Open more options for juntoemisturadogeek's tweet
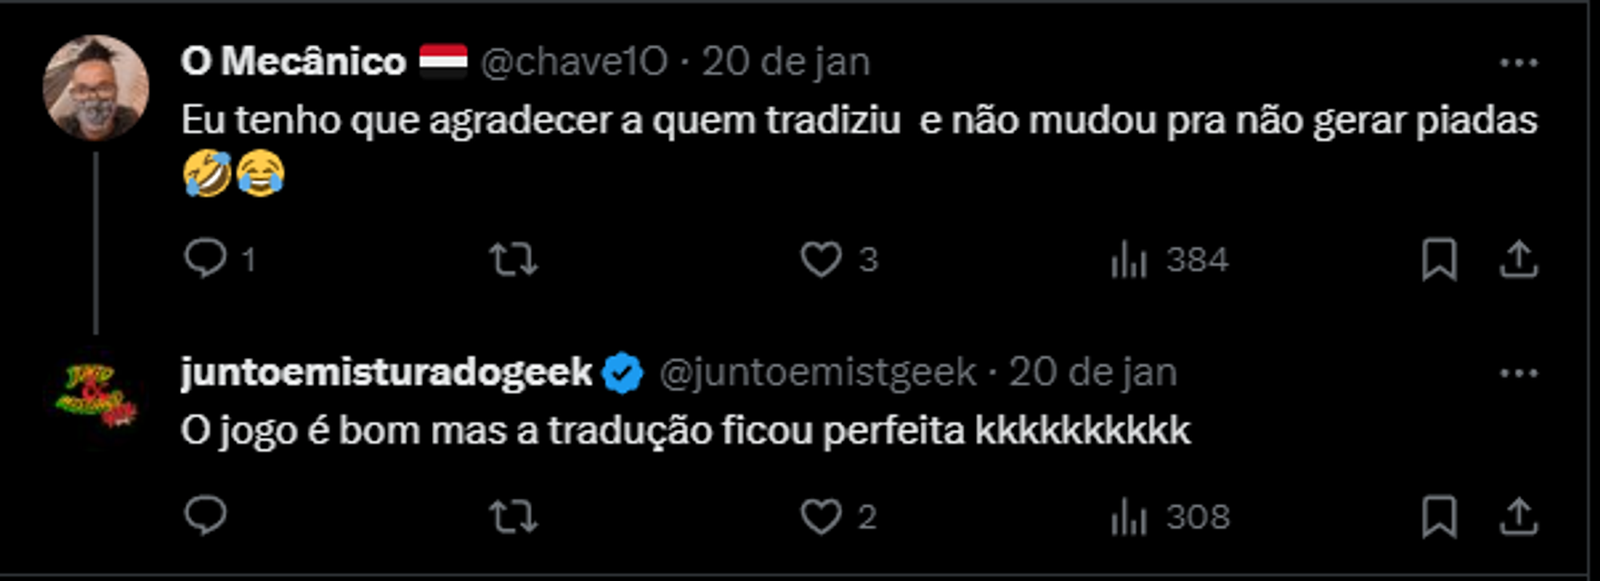The height and width of the screenshot is (581, 1600). click(1518, 374)
